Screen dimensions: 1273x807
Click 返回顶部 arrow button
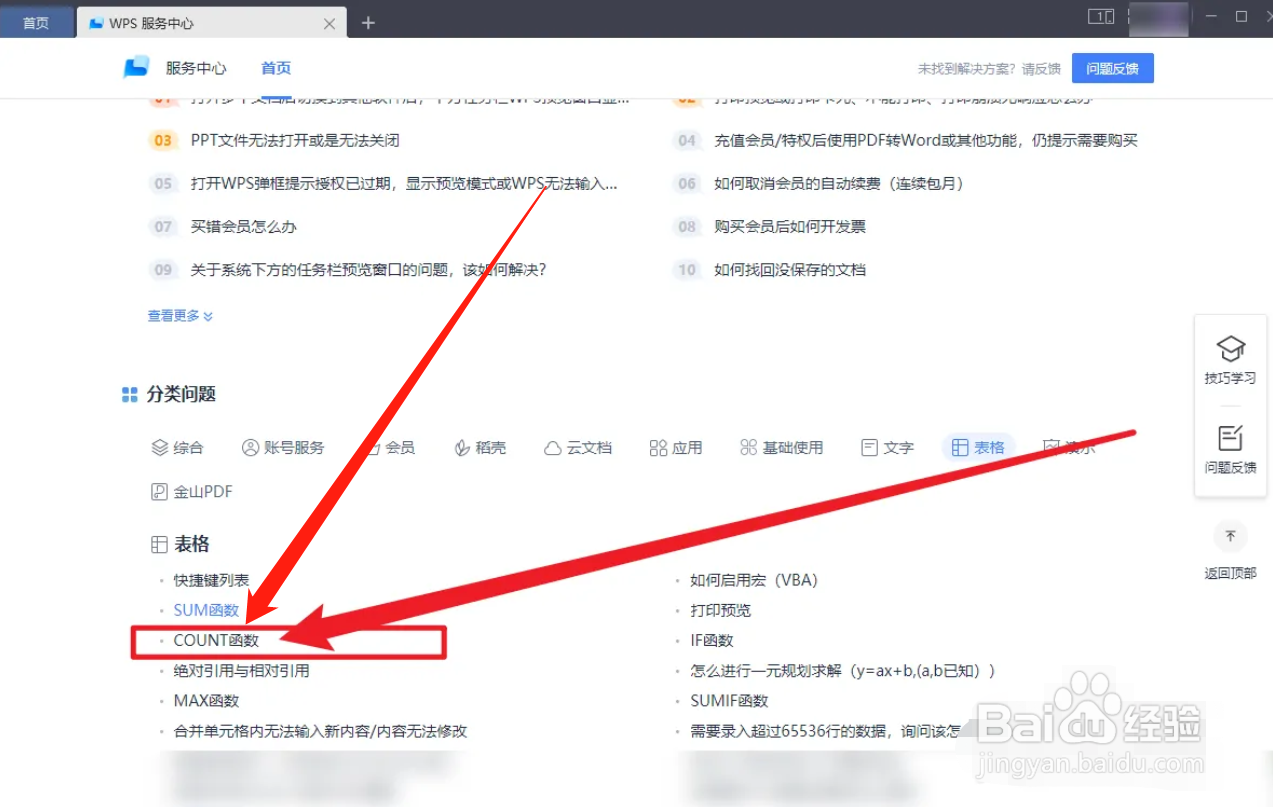(1230, 537)
